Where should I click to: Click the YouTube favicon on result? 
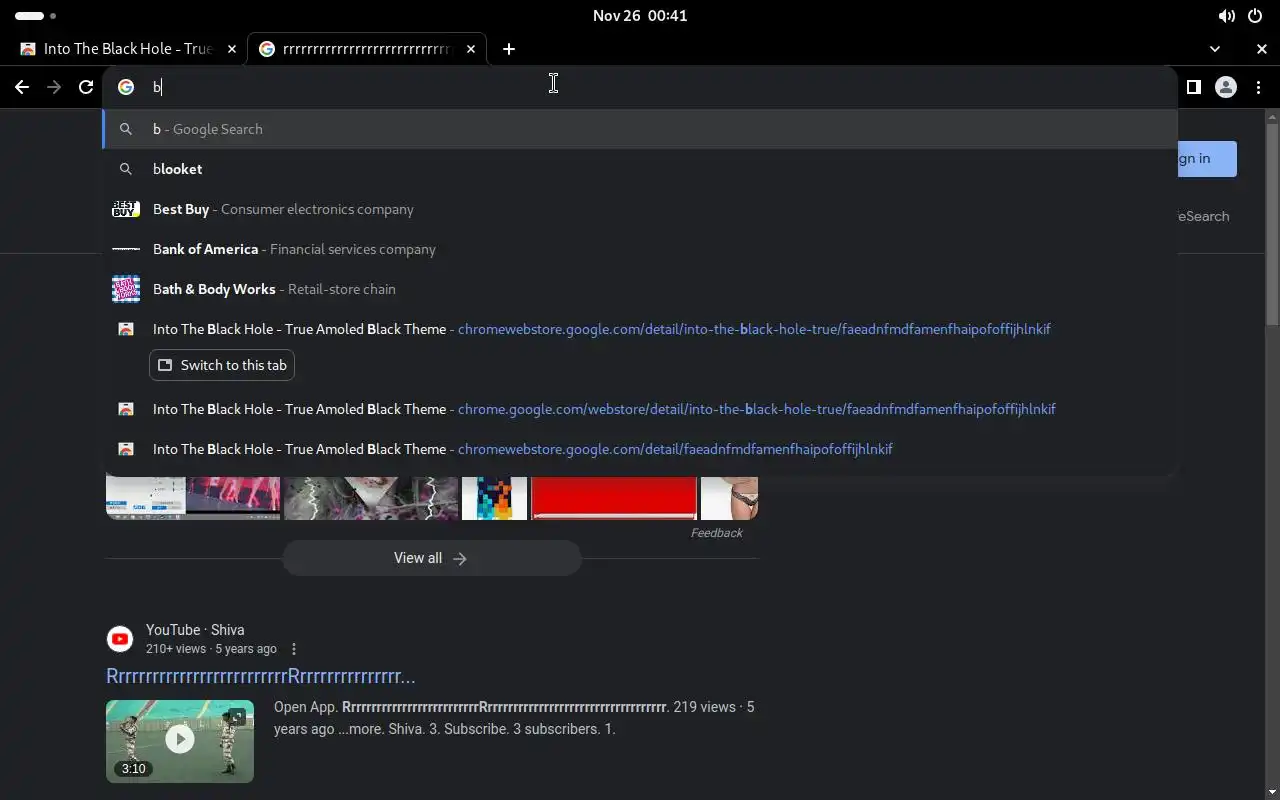click(120, 639)
